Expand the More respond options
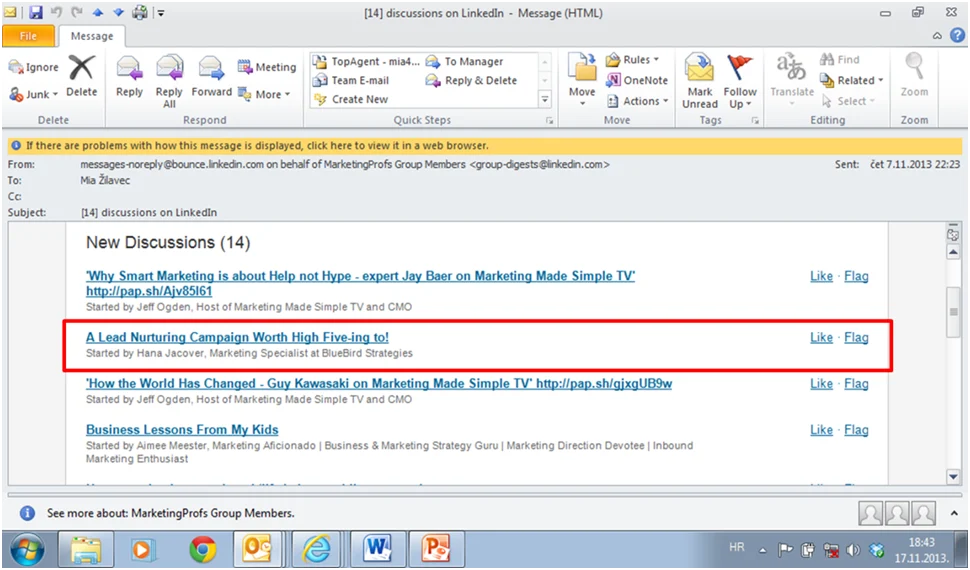 coord(264,94)
